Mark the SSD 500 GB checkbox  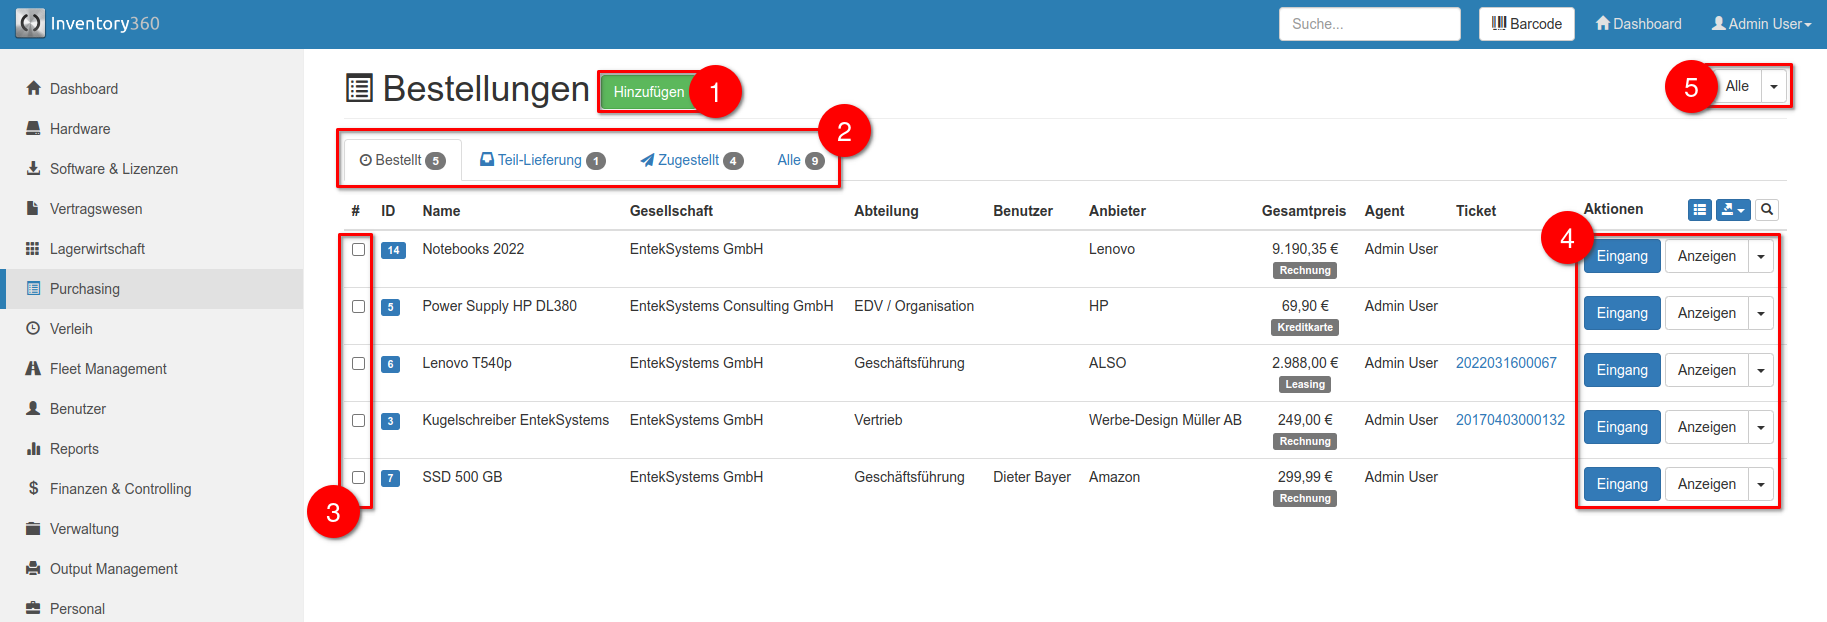[x=358, y=477]
